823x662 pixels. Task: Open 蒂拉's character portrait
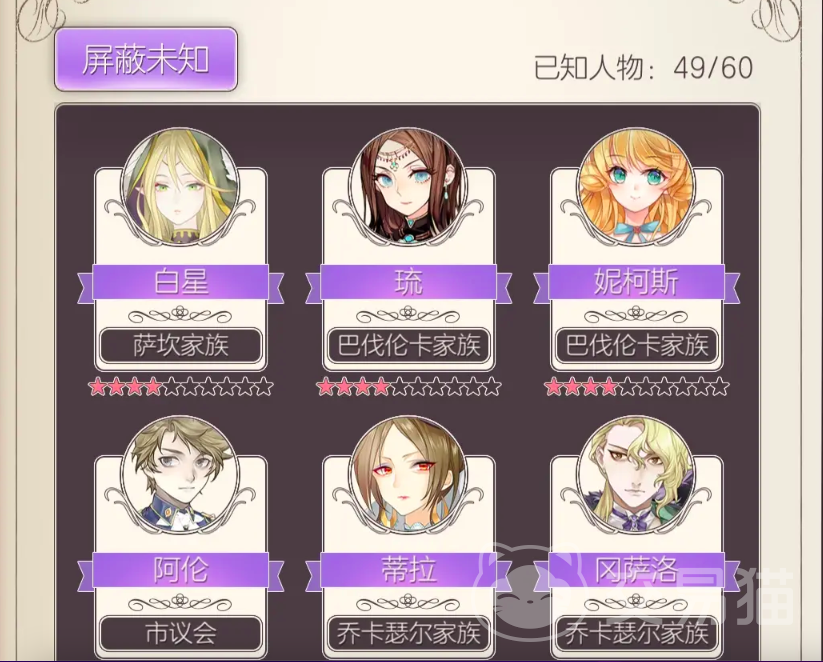point(408,475)
